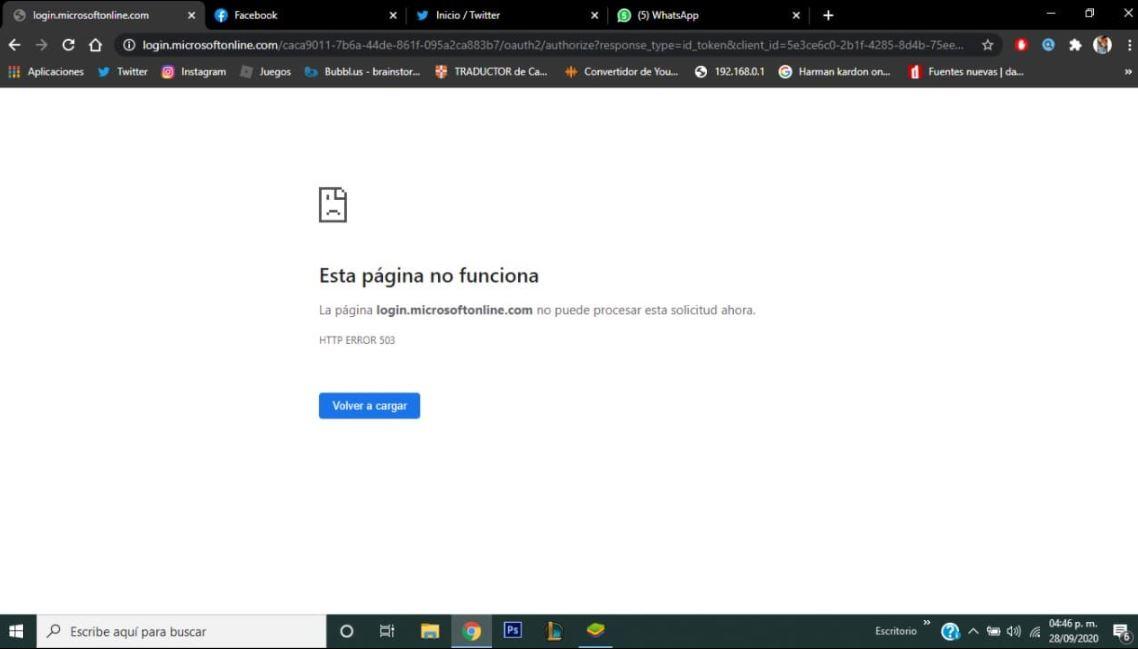Click the back navigation arrow

click(x=14, y=45)
